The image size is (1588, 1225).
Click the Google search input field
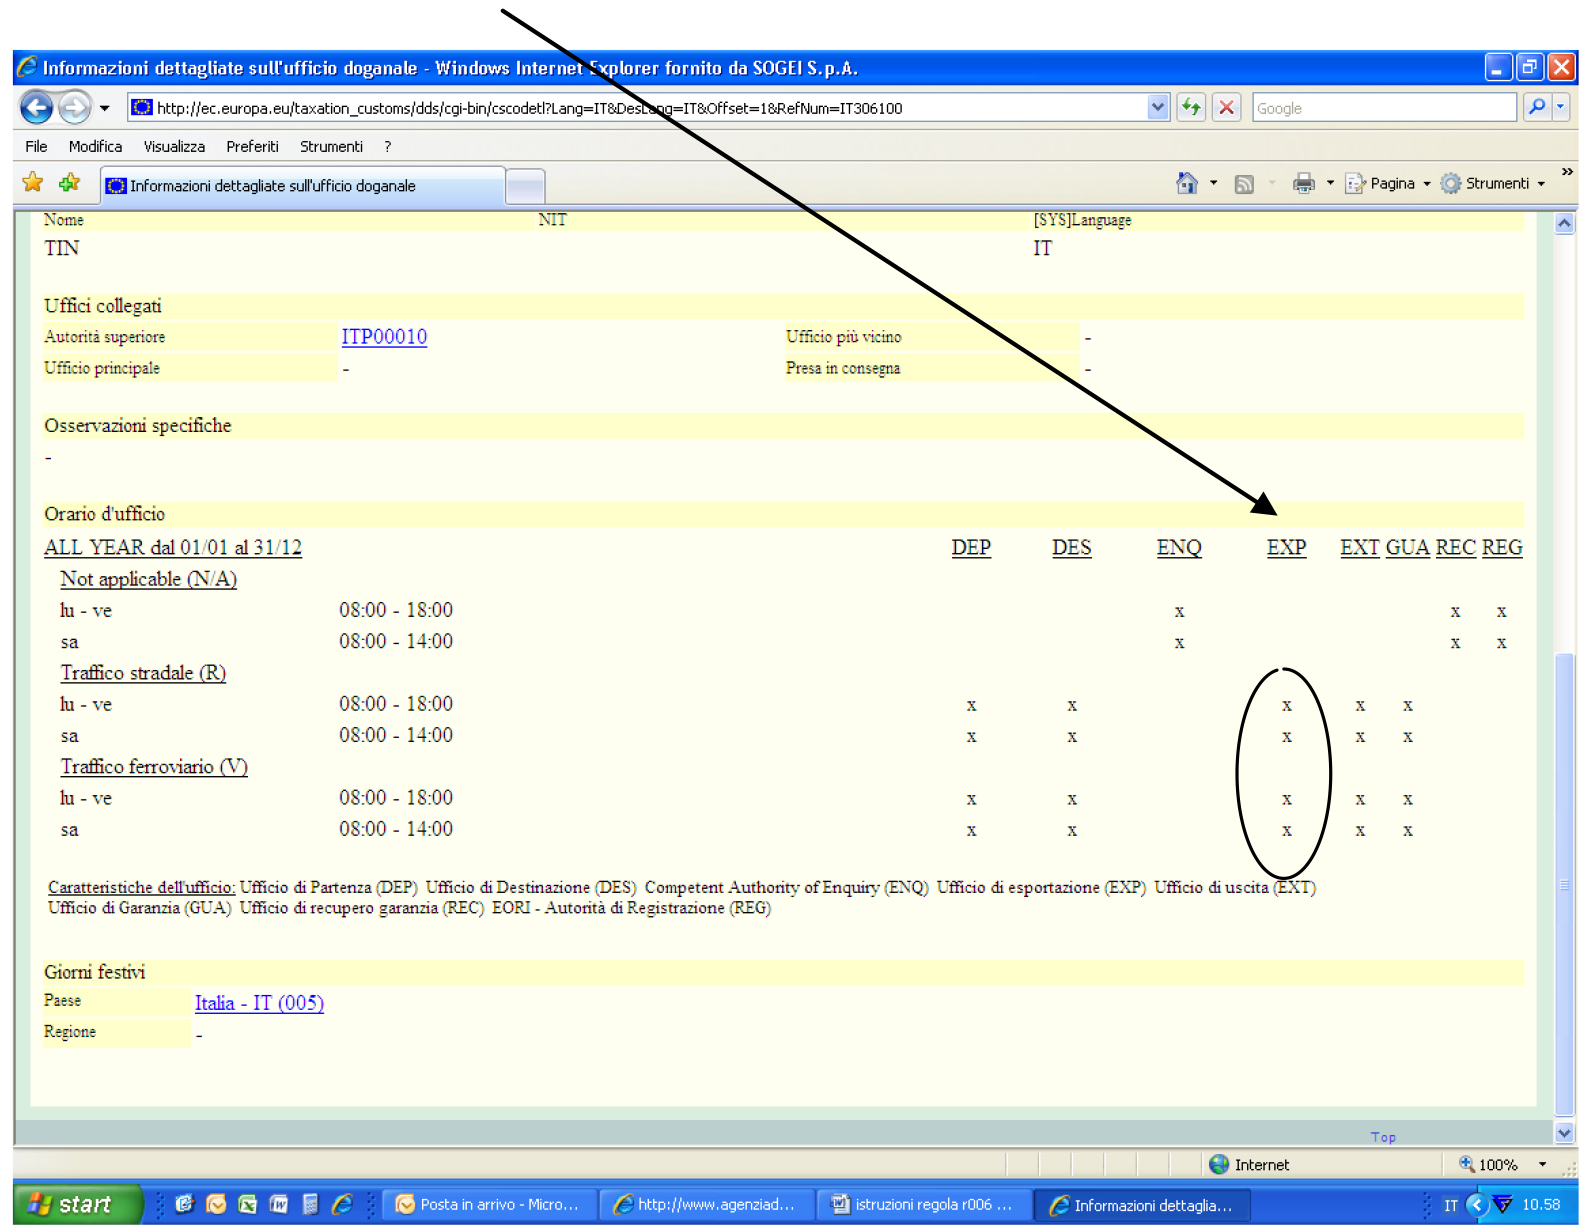pyautogui.click(x=1383, y=108)
